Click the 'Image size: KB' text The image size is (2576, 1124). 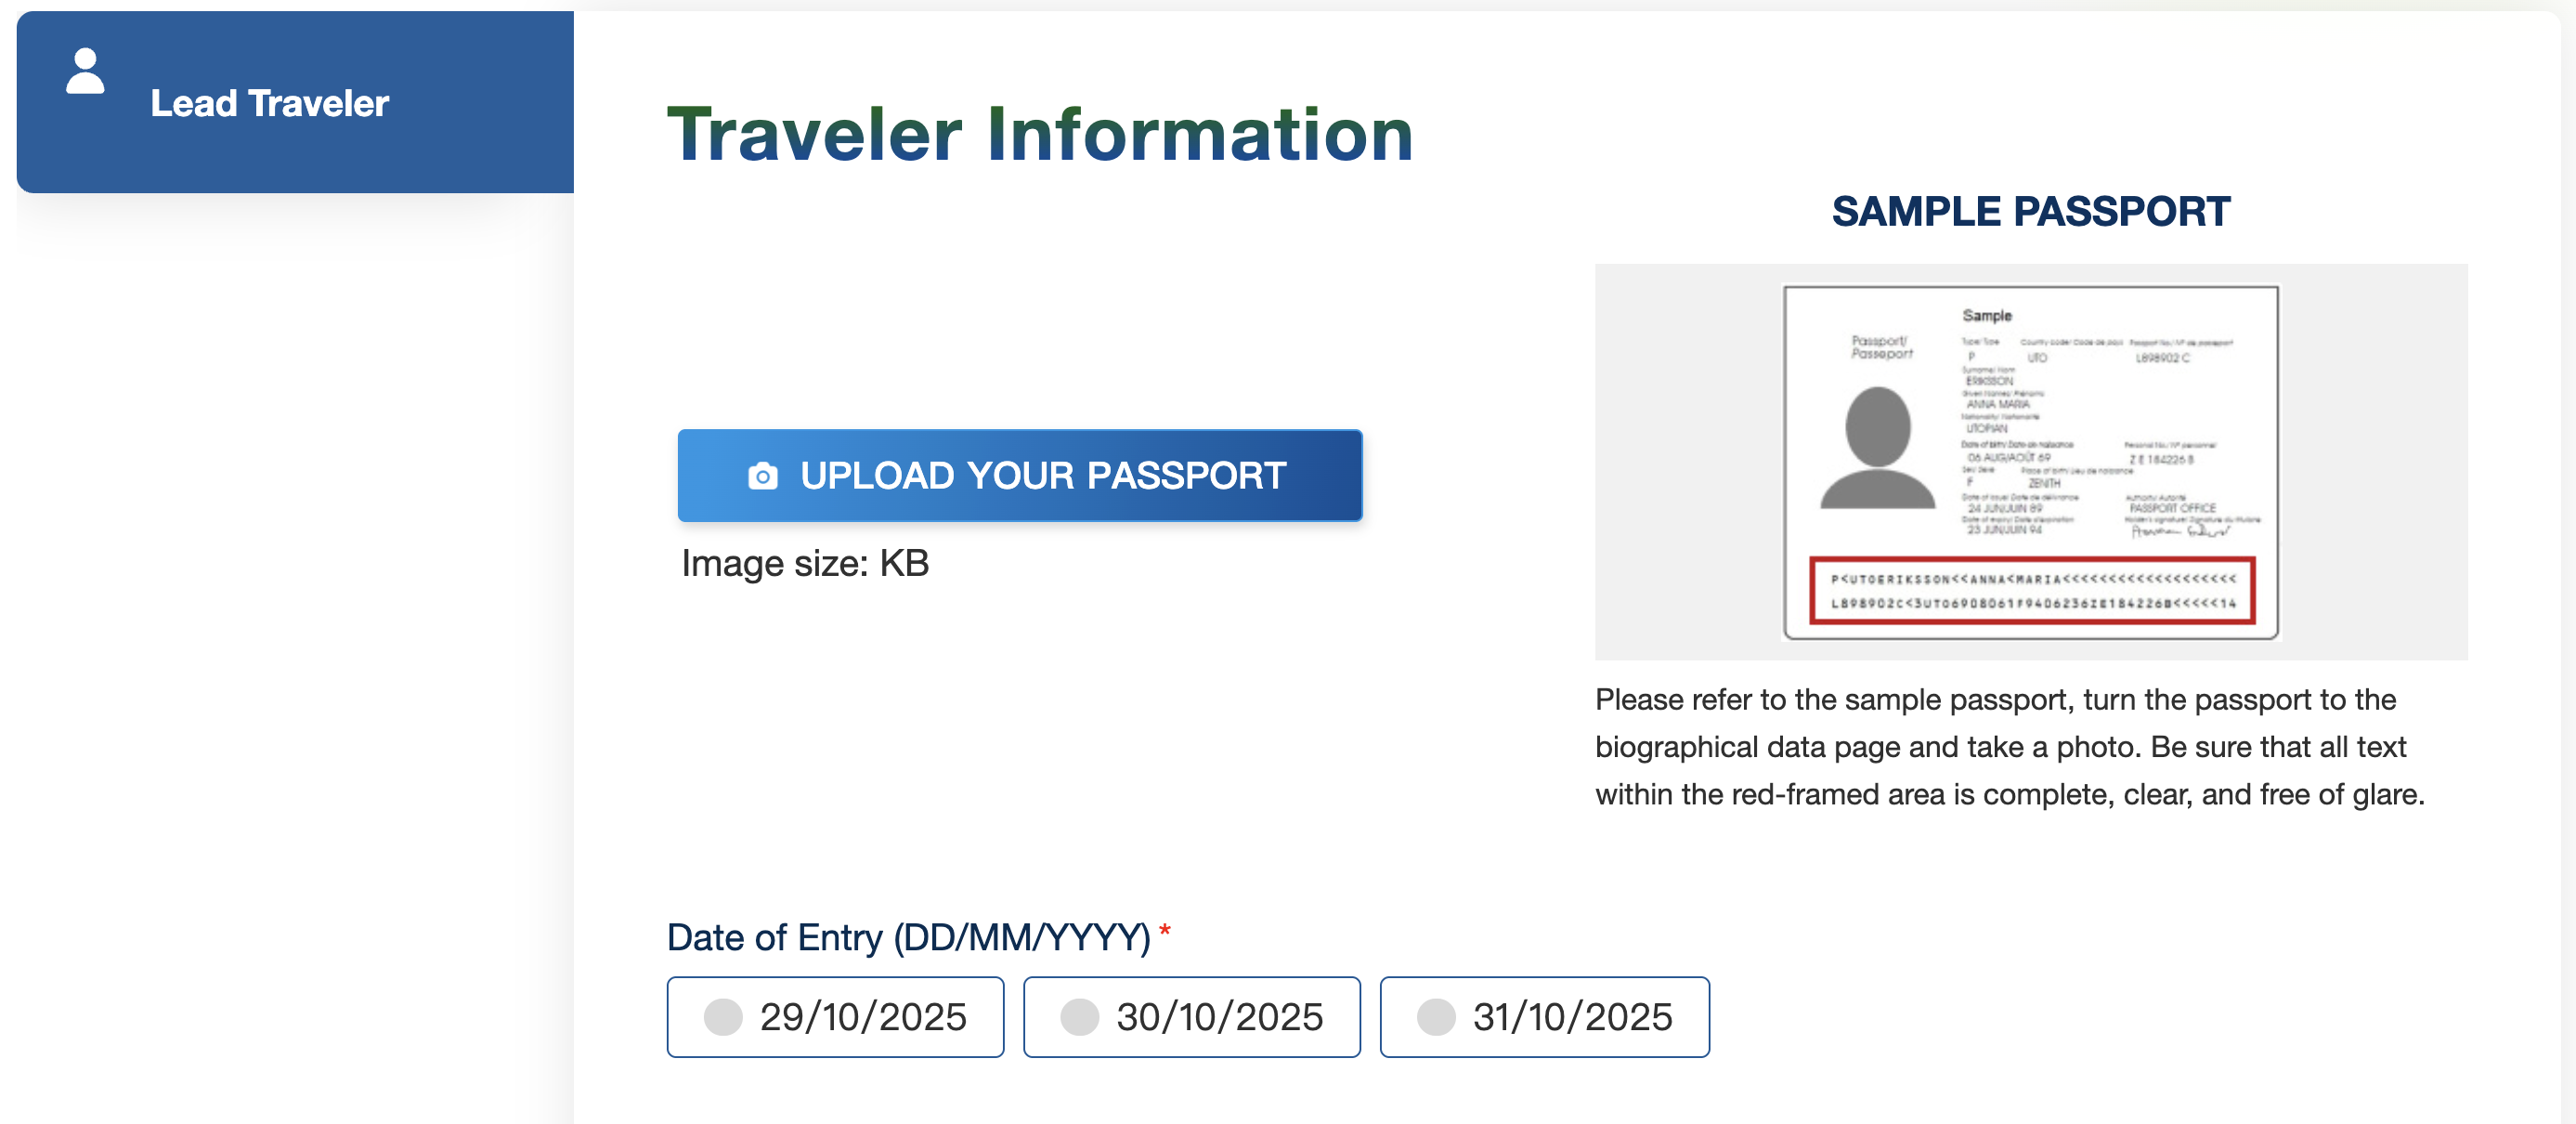[805, 564]
